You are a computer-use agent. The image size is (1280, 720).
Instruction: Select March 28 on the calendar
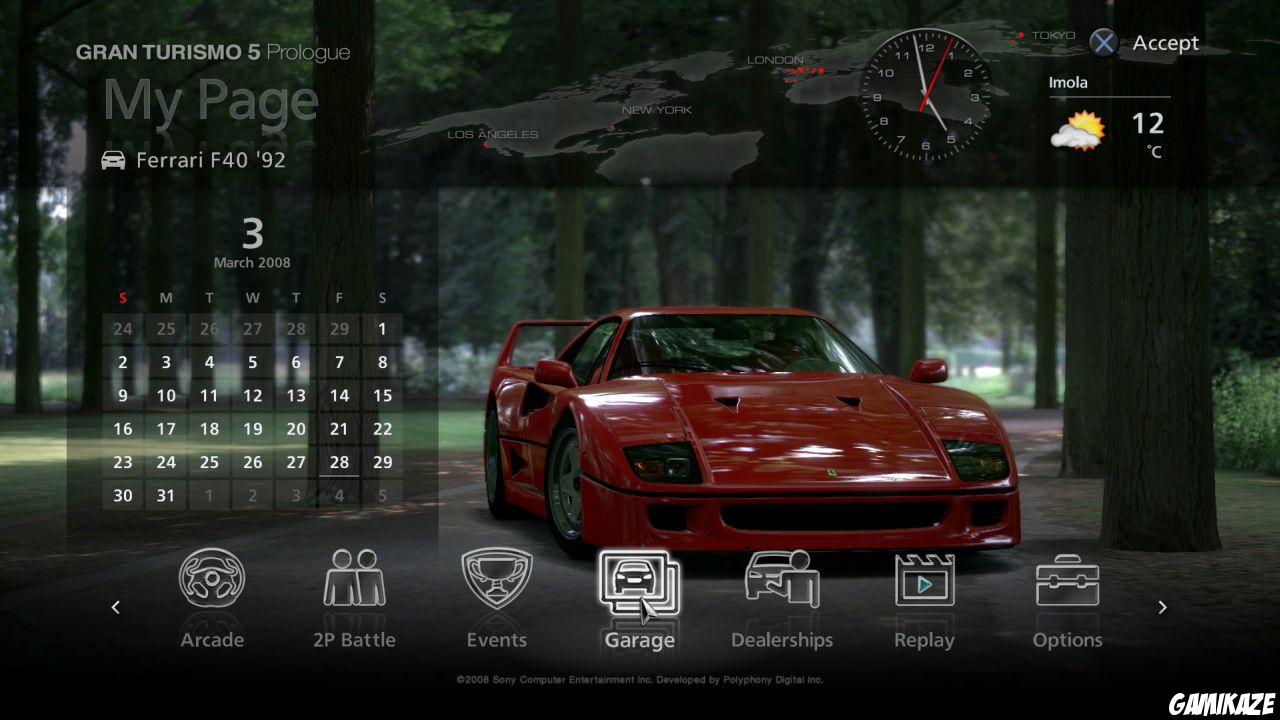(339, 462)
